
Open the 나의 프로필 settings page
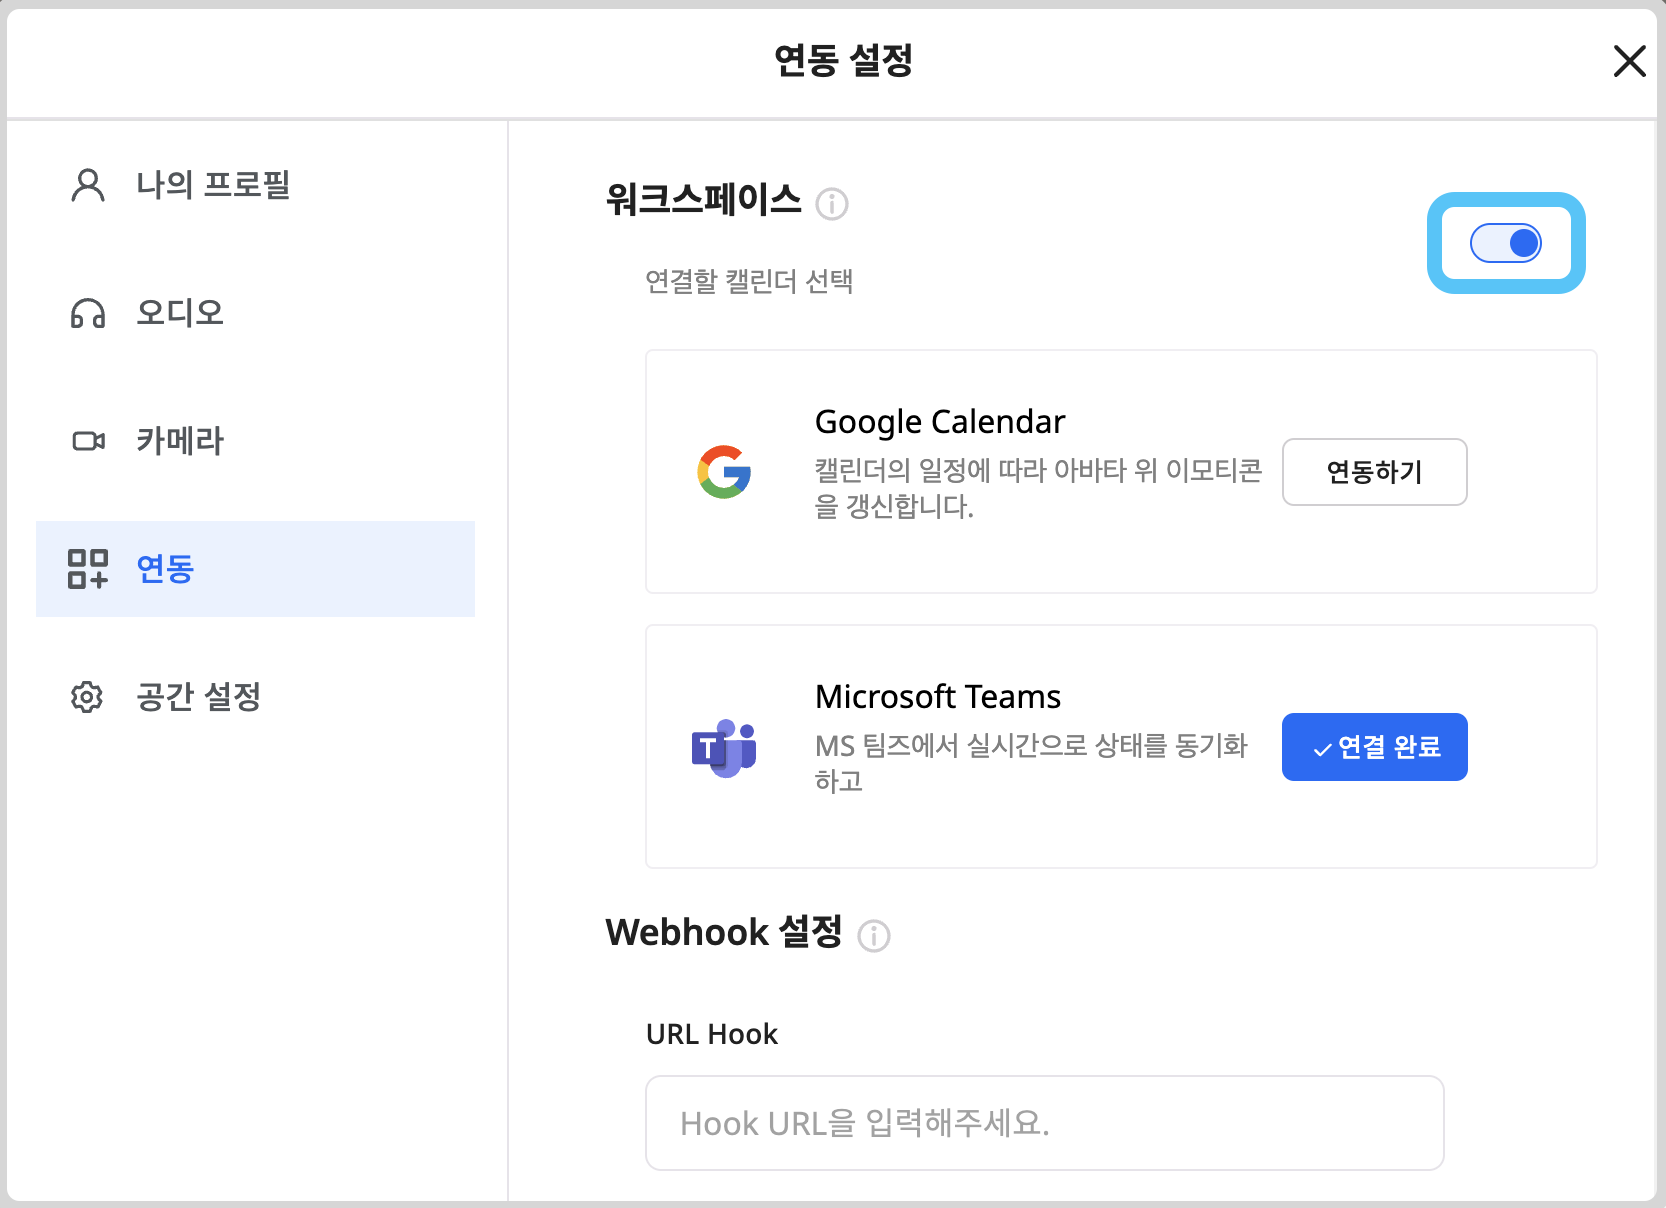[x=213, y=184]
